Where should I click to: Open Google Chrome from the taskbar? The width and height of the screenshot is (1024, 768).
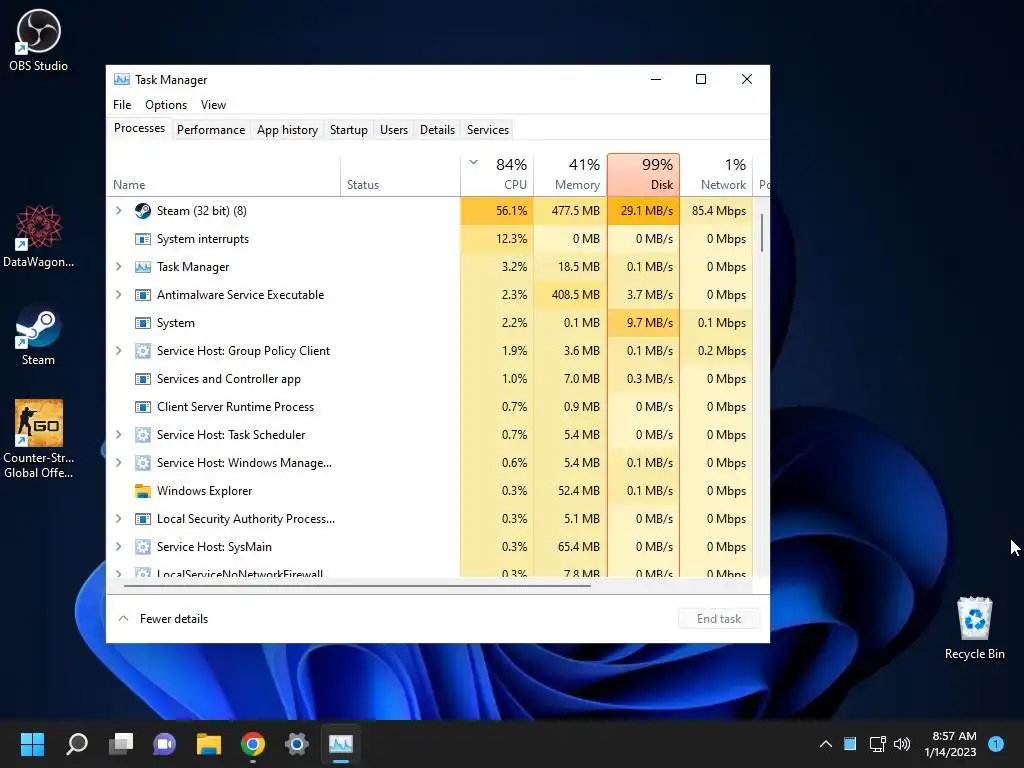[253, 744]
